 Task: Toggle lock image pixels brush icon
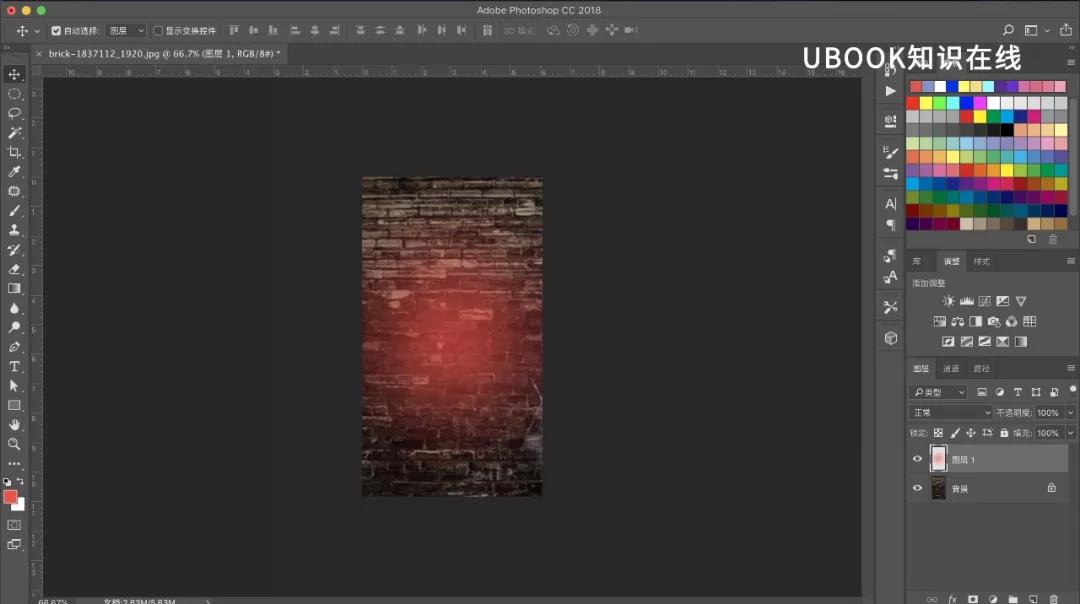(955, 433)
